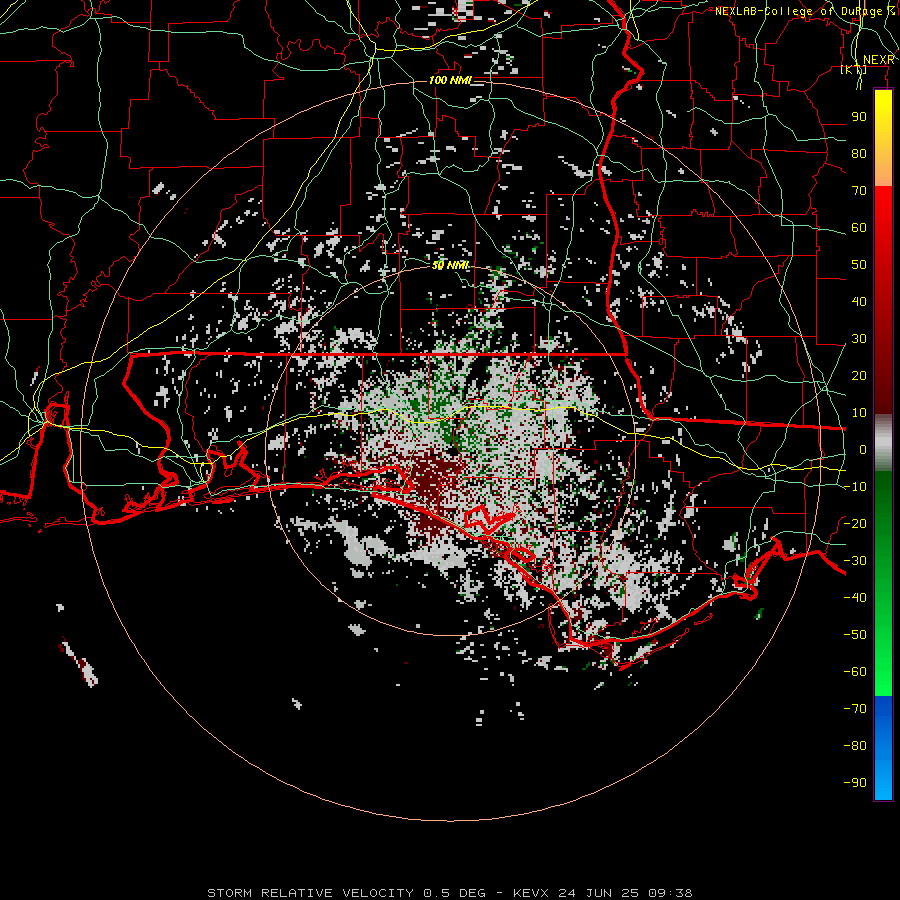Select the KT units label above color bar
Image resolution: width=900 pixels, height=900 pixels.
coord(854,70)
